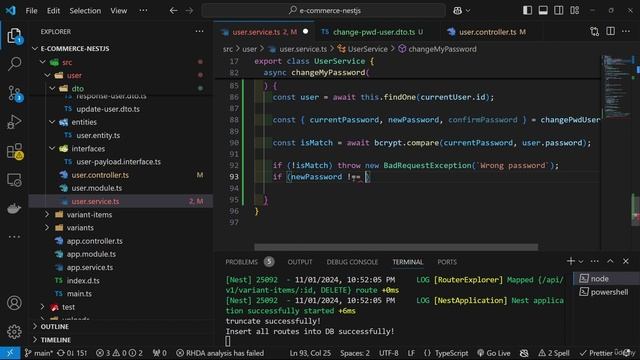Go forward in navigation history

[x=189, y=11]
